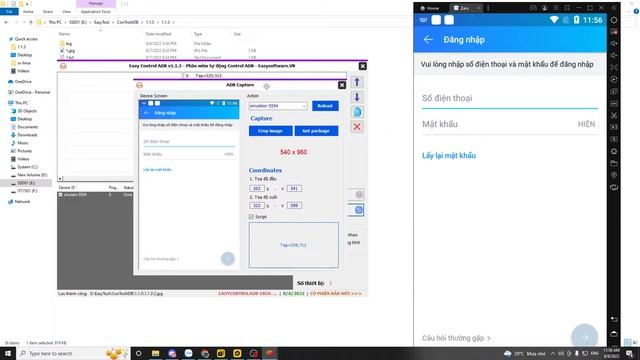Click the new version link in status bar
Image resolution: width=640 pixels, height=360 pixels.
(336, 293)
